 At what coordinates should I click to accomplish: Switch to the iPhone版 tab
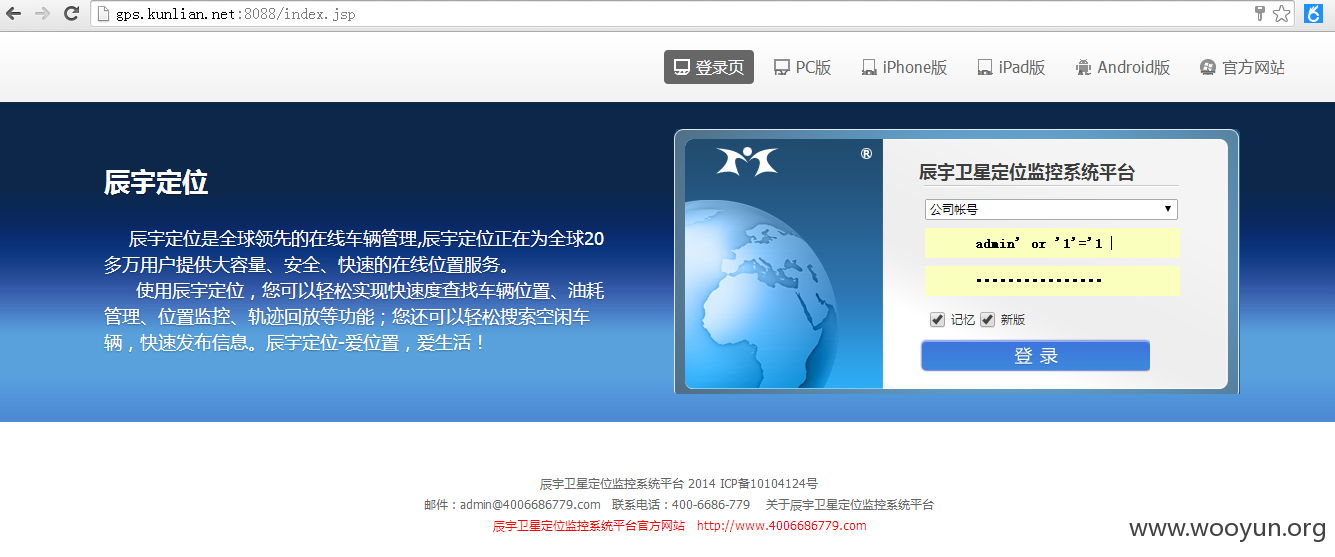905,68
